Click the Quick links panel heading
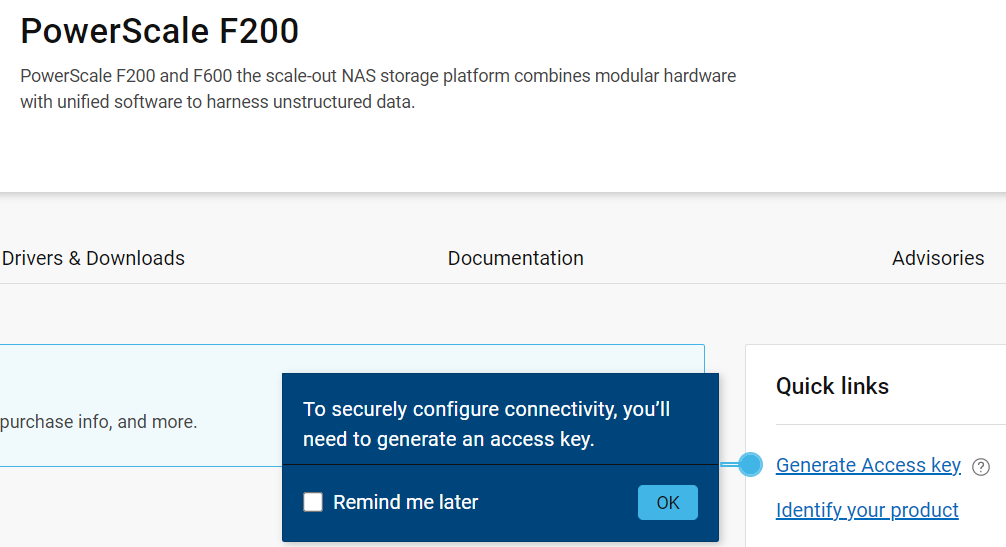 pos(832,386)
